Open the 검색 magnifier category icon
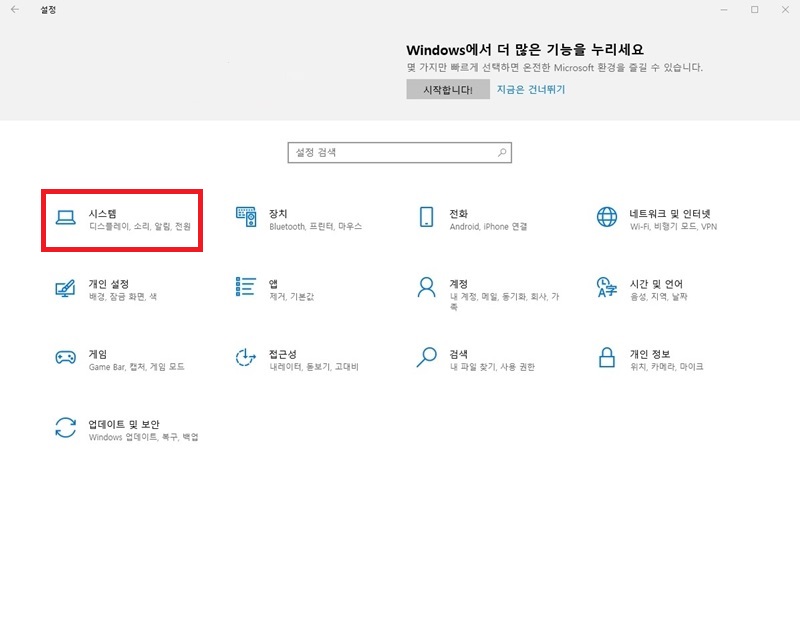Image resolution: width=800 pixels, height=620 pixels. pyautogui.click(x=427, y=357)
